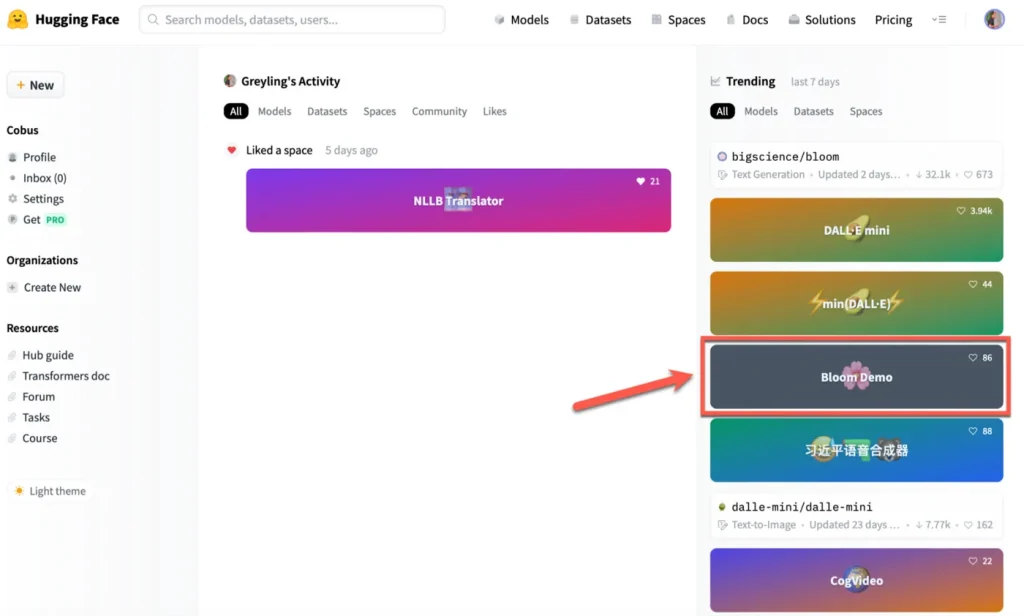Click the Greyling's Activity avatar icon
The width and height of the screenshot is (1024, 616).
230,81
